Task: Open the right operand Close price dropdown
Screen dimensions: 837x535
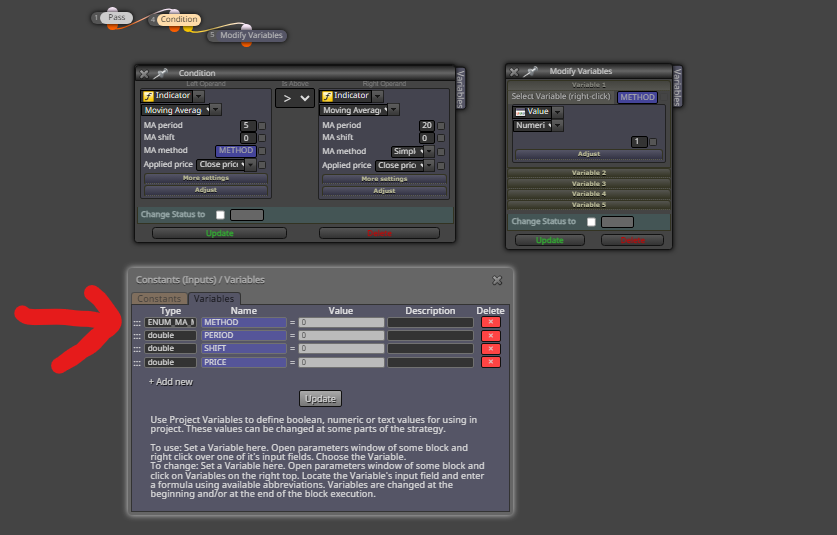Action: [x=429, y=166]
